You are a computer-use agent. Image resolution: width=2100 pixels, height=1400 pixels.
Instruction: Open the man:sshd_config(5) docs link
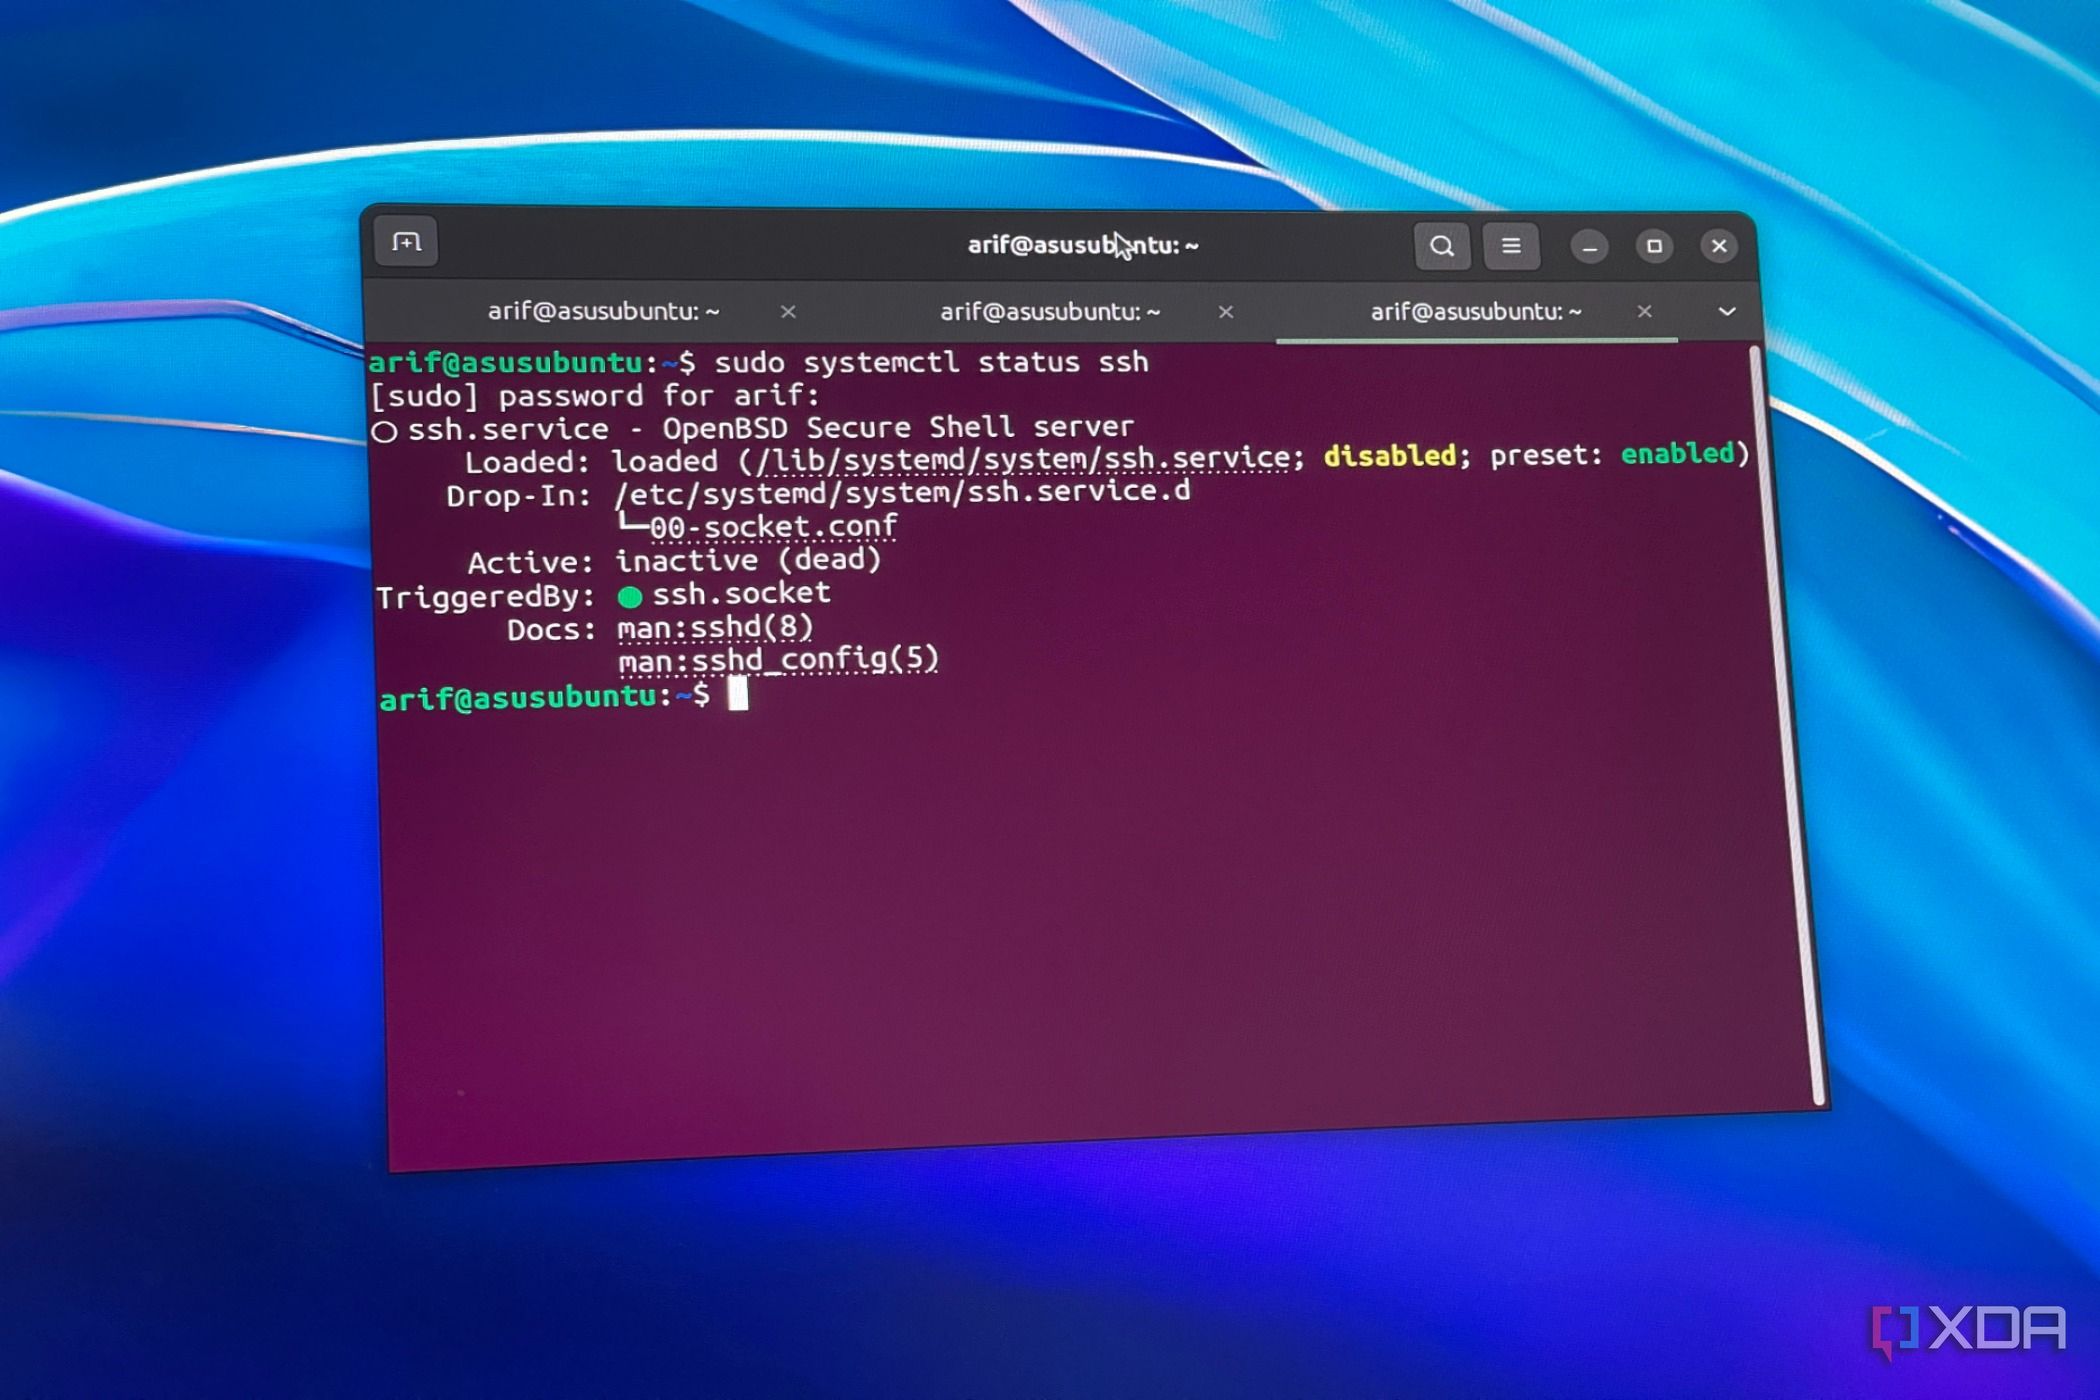778,660
